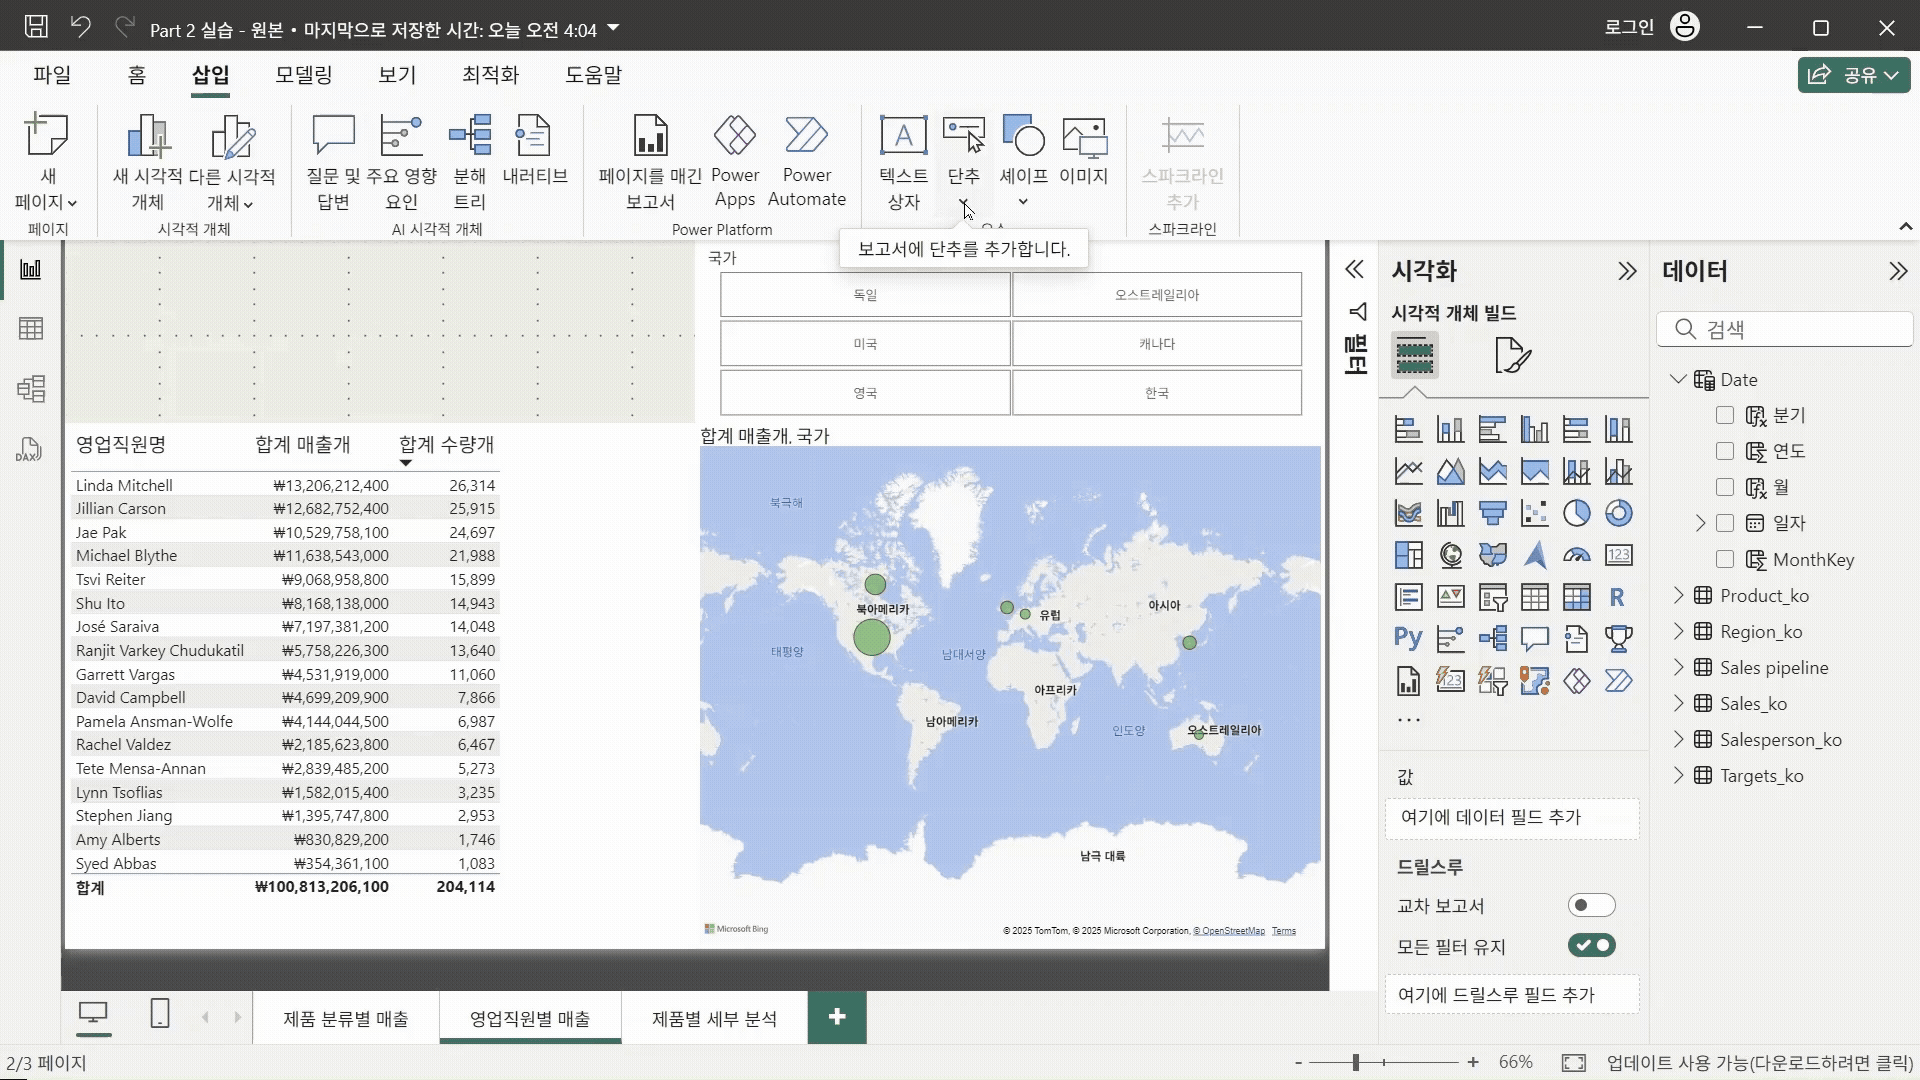This screenshot has width=1920, height=1080.
Task: Toggle 교차 보고서 switch on
Action: coord(1591,906)
